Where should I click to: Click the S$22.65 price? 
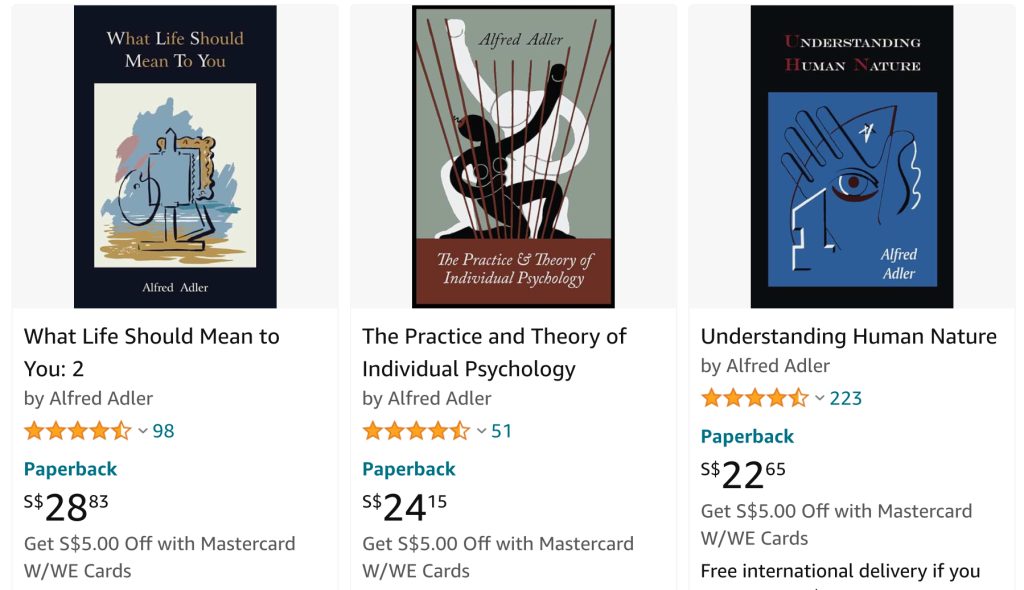pos(743,474)
